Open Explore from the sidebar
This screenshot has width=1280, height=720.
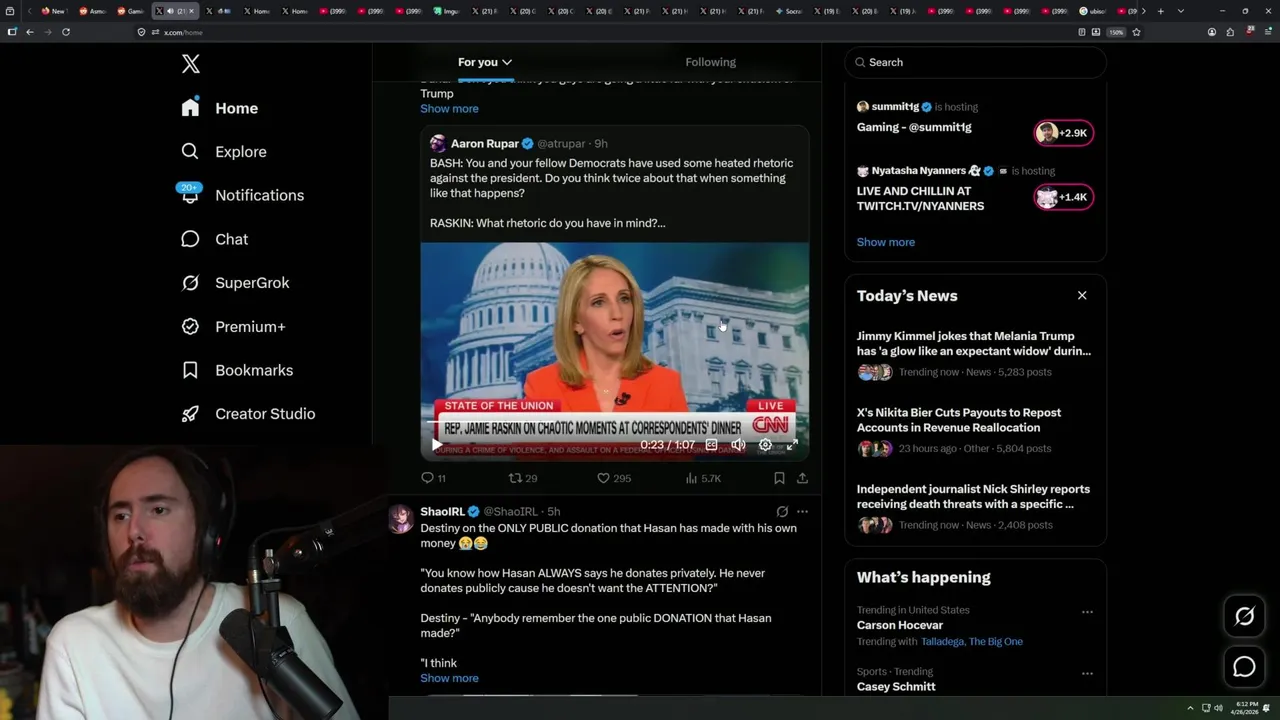point(224,152)
